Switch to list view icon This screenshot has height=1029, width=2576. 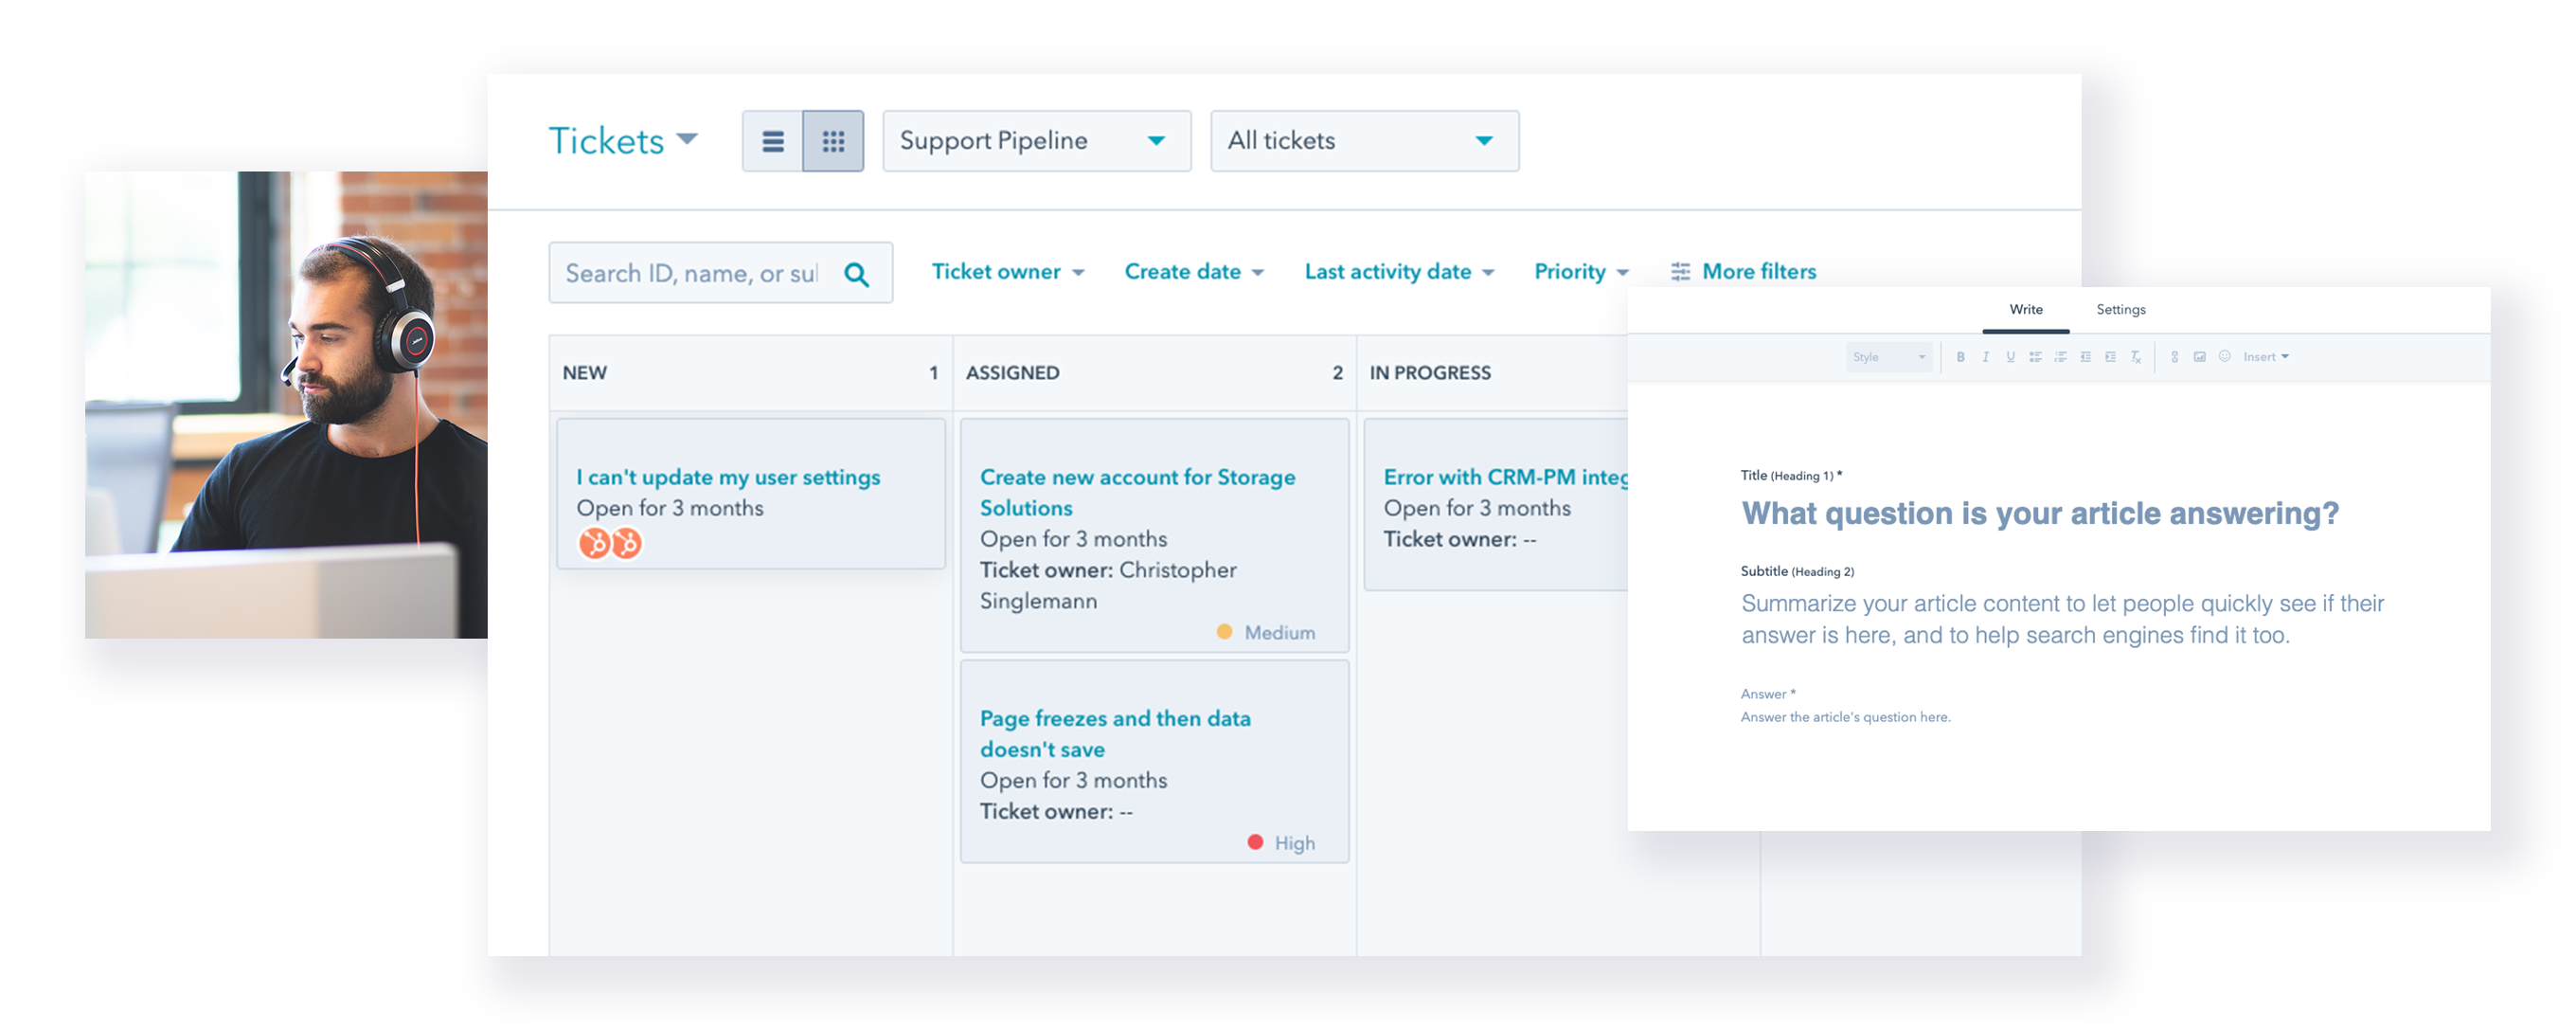(x=772, y=141)
